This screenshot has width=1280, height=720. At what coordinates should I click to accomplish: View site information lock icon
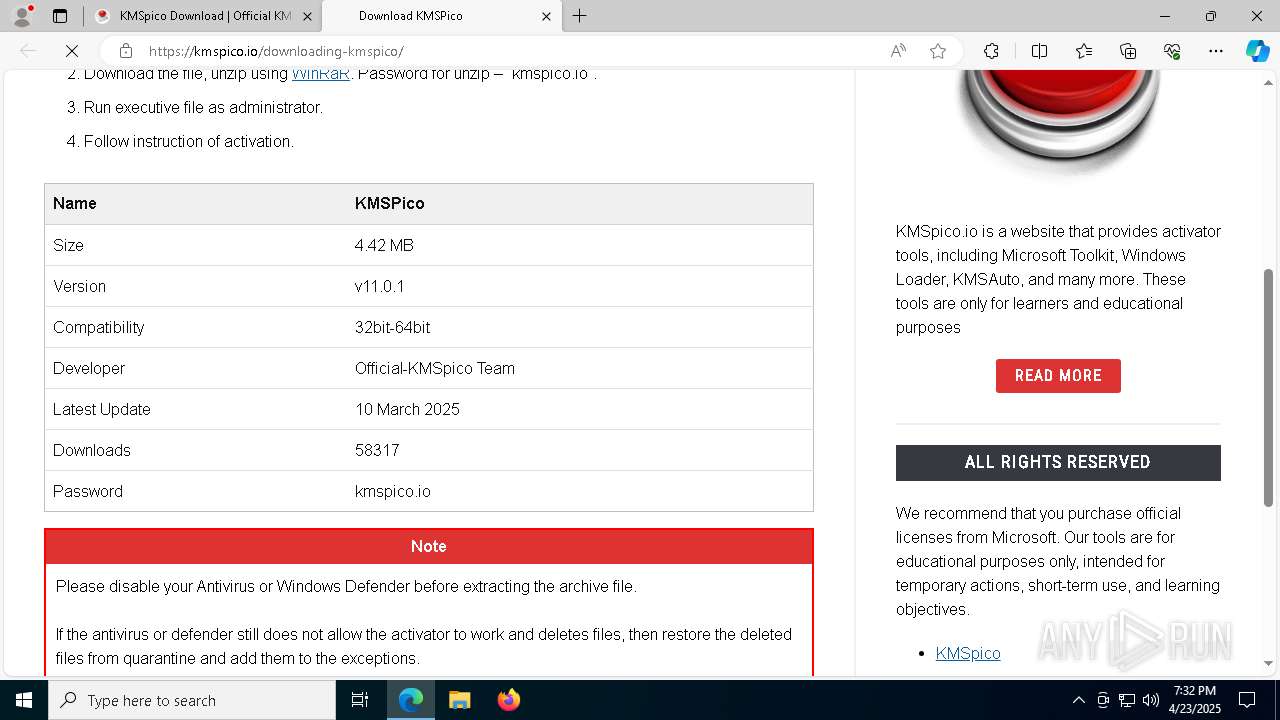[x=125, y=51]
